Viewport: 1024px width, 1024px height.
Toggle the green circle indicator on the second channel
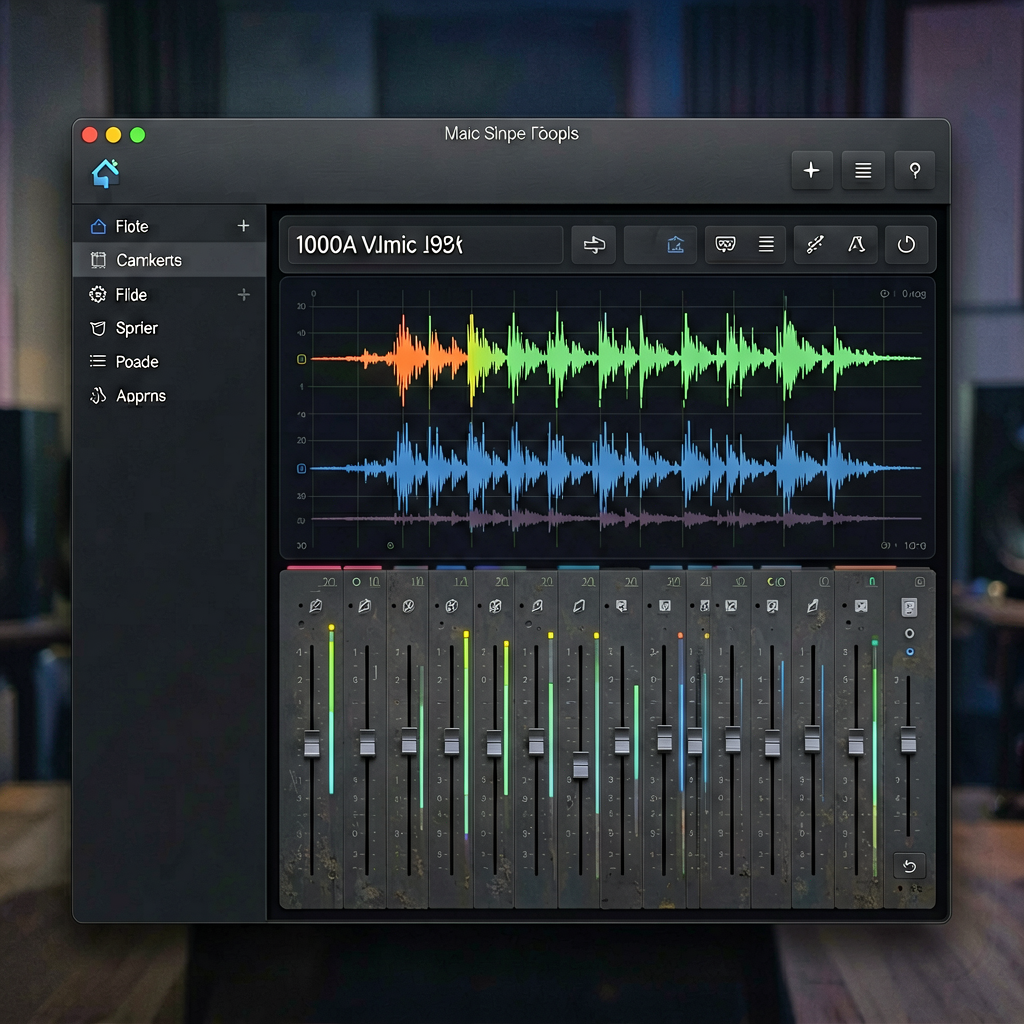356,582
